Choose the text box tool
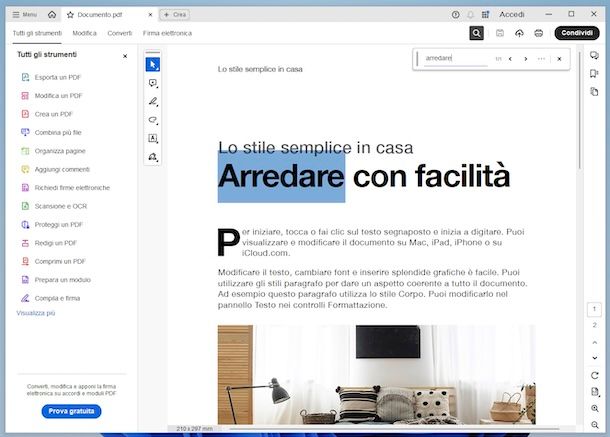610x437 pixels. pos(152,138)
